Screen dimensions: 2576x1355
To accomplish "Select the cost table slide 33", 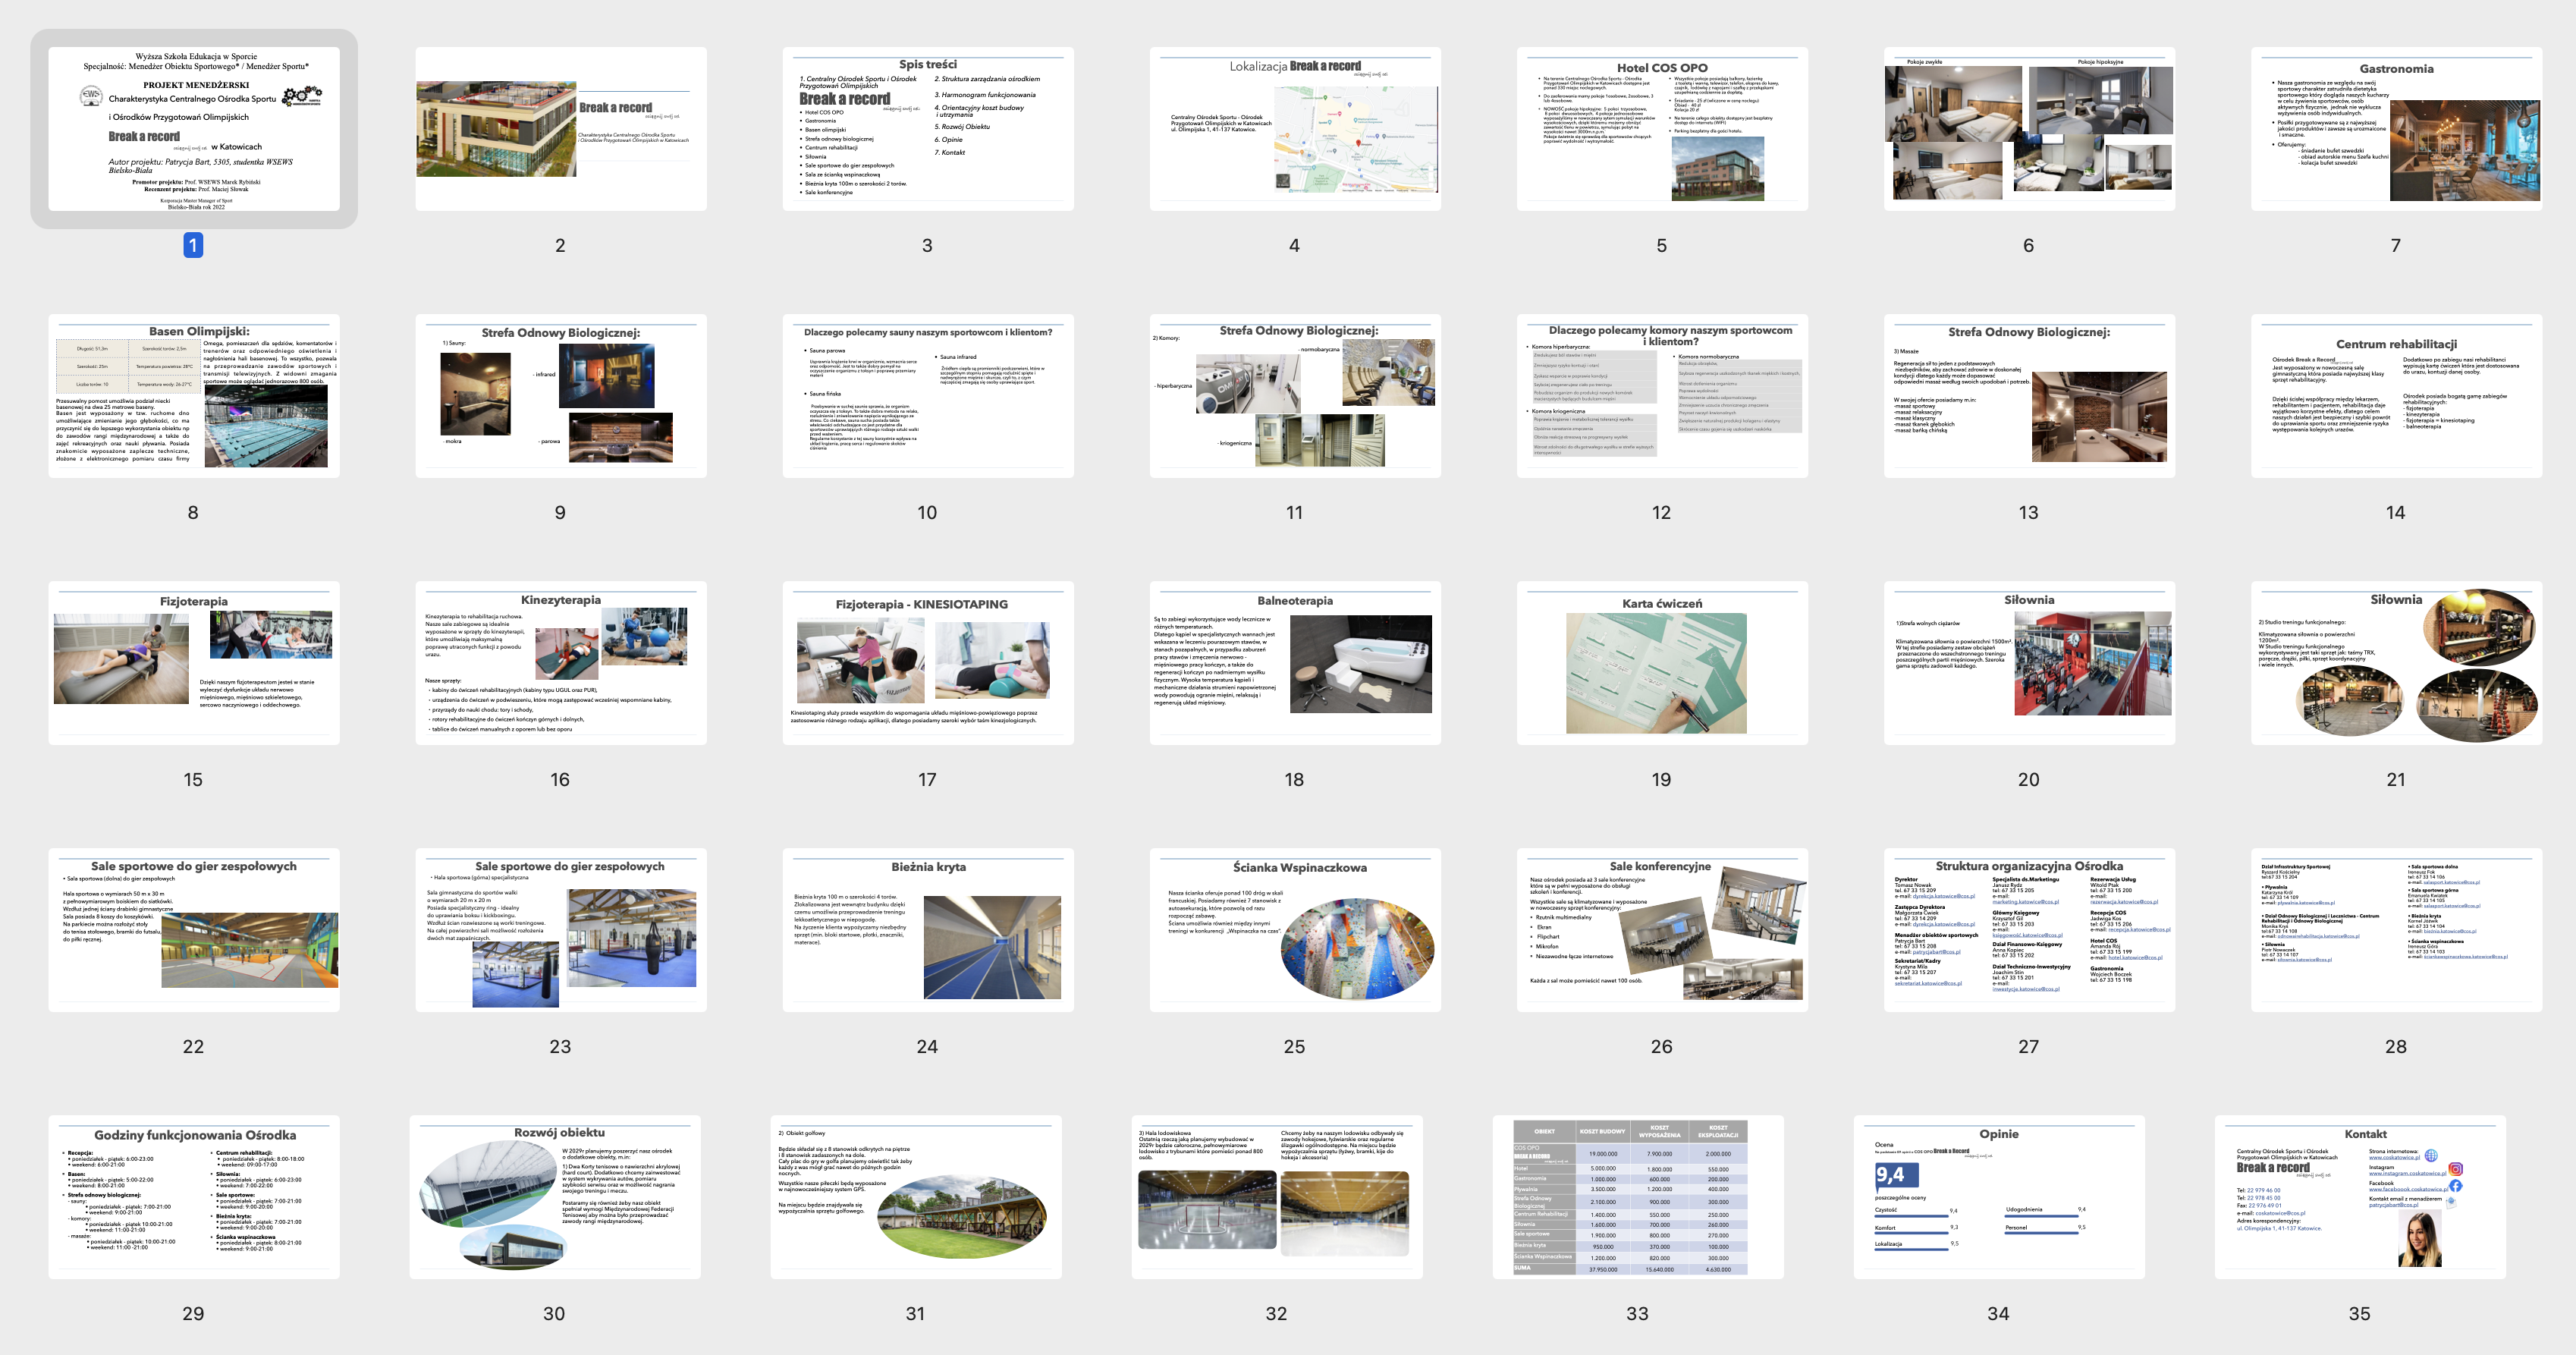I will coord(1637,1196).
